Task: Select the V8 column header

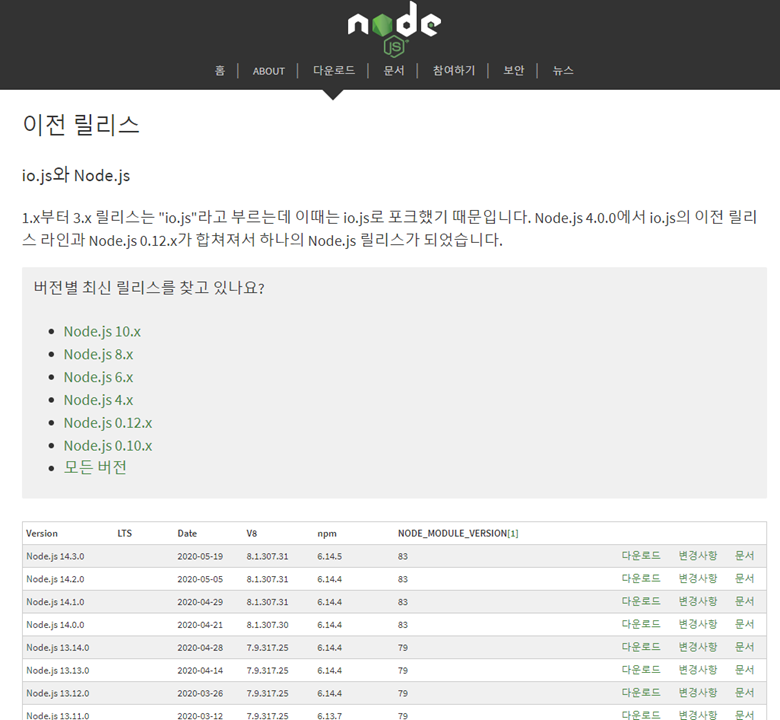Action: click(x=252, y=533)
